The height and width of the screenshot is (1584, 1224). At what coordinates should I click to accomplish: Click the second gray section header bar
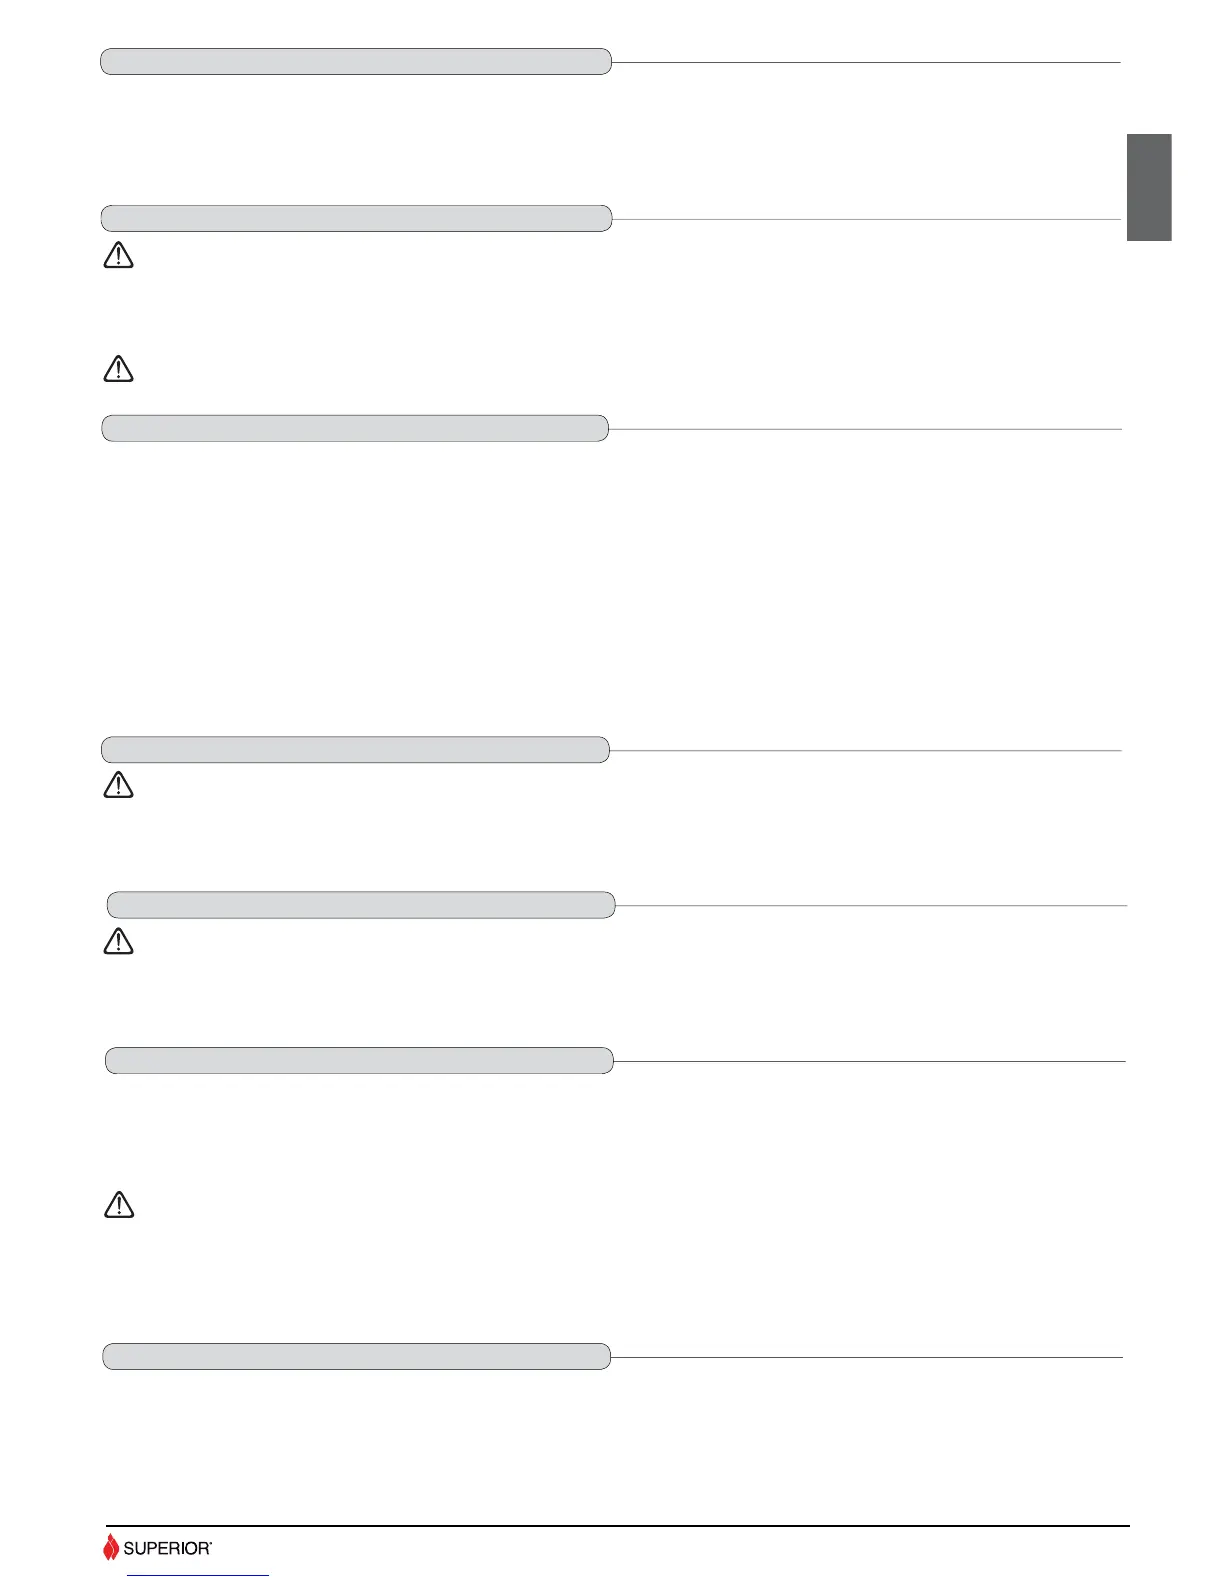click(355, 218)
